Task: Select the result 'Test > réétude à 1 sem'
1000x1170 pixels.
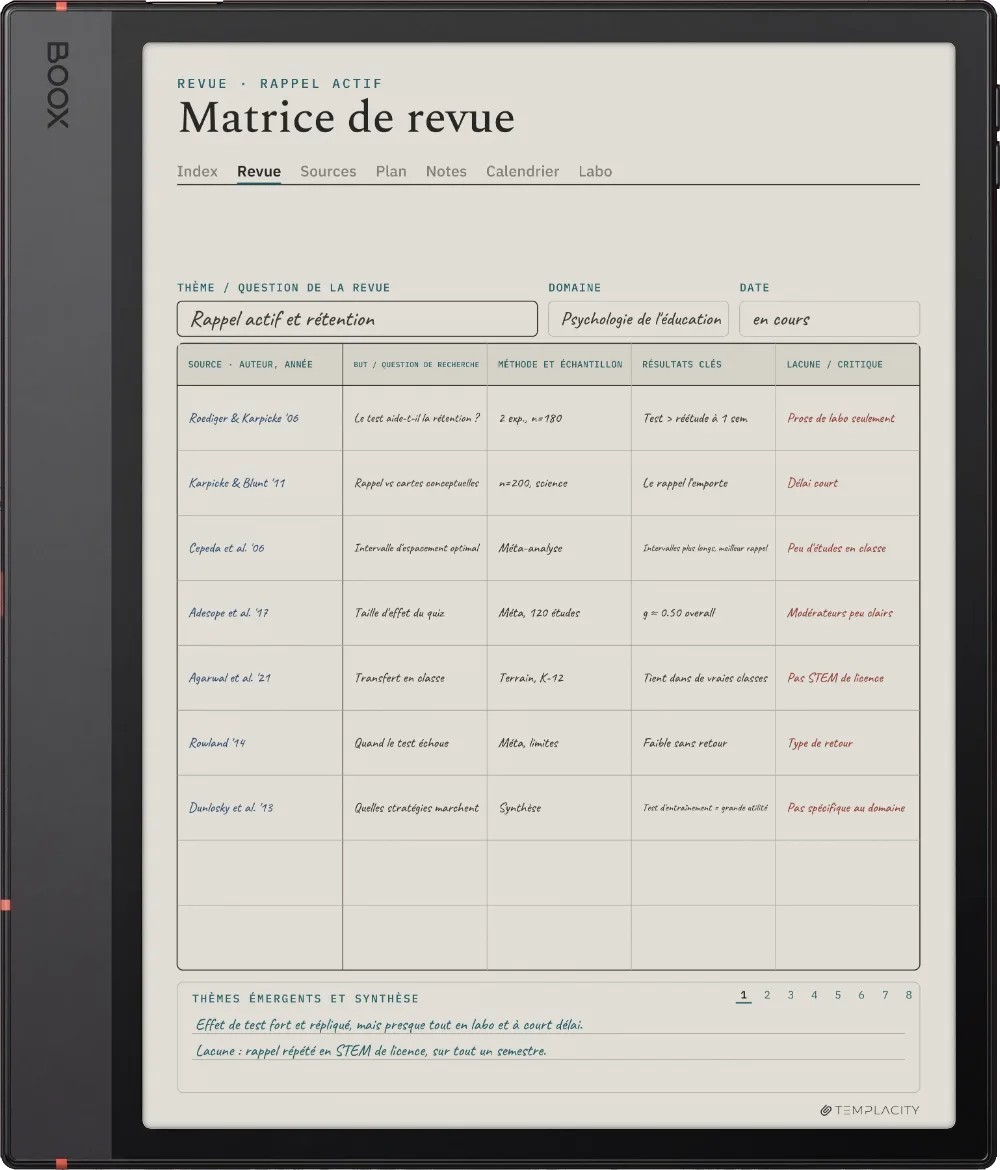Action: click(x=703, y=418)
